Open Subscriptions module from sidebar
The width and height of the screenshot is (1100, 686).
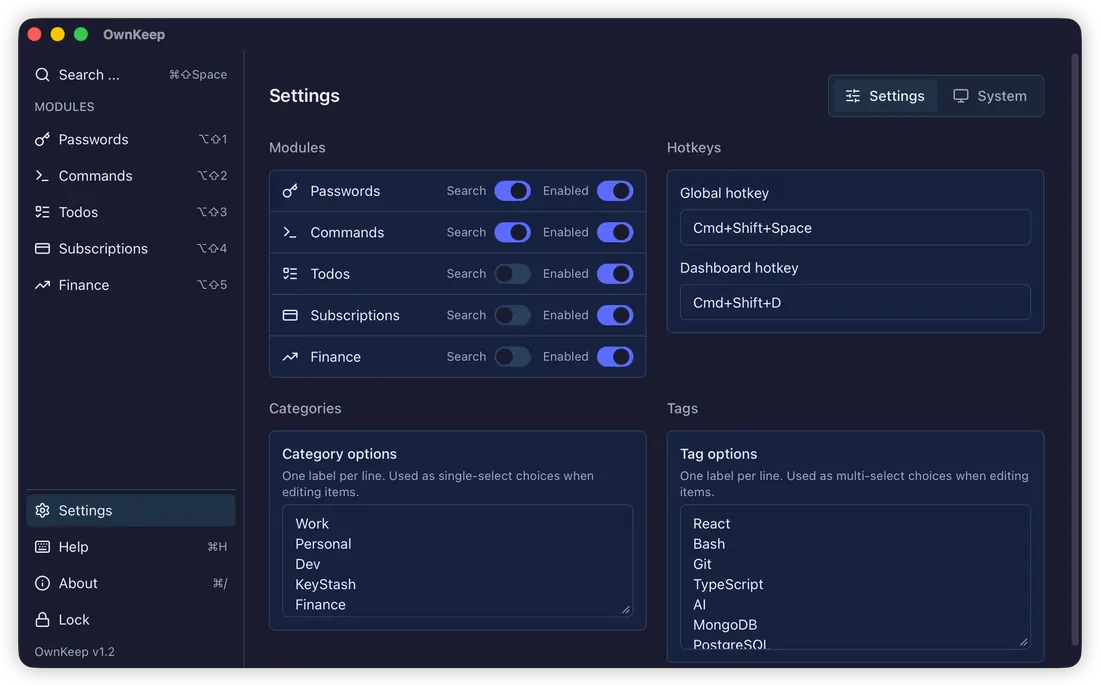tap(130, 248)
